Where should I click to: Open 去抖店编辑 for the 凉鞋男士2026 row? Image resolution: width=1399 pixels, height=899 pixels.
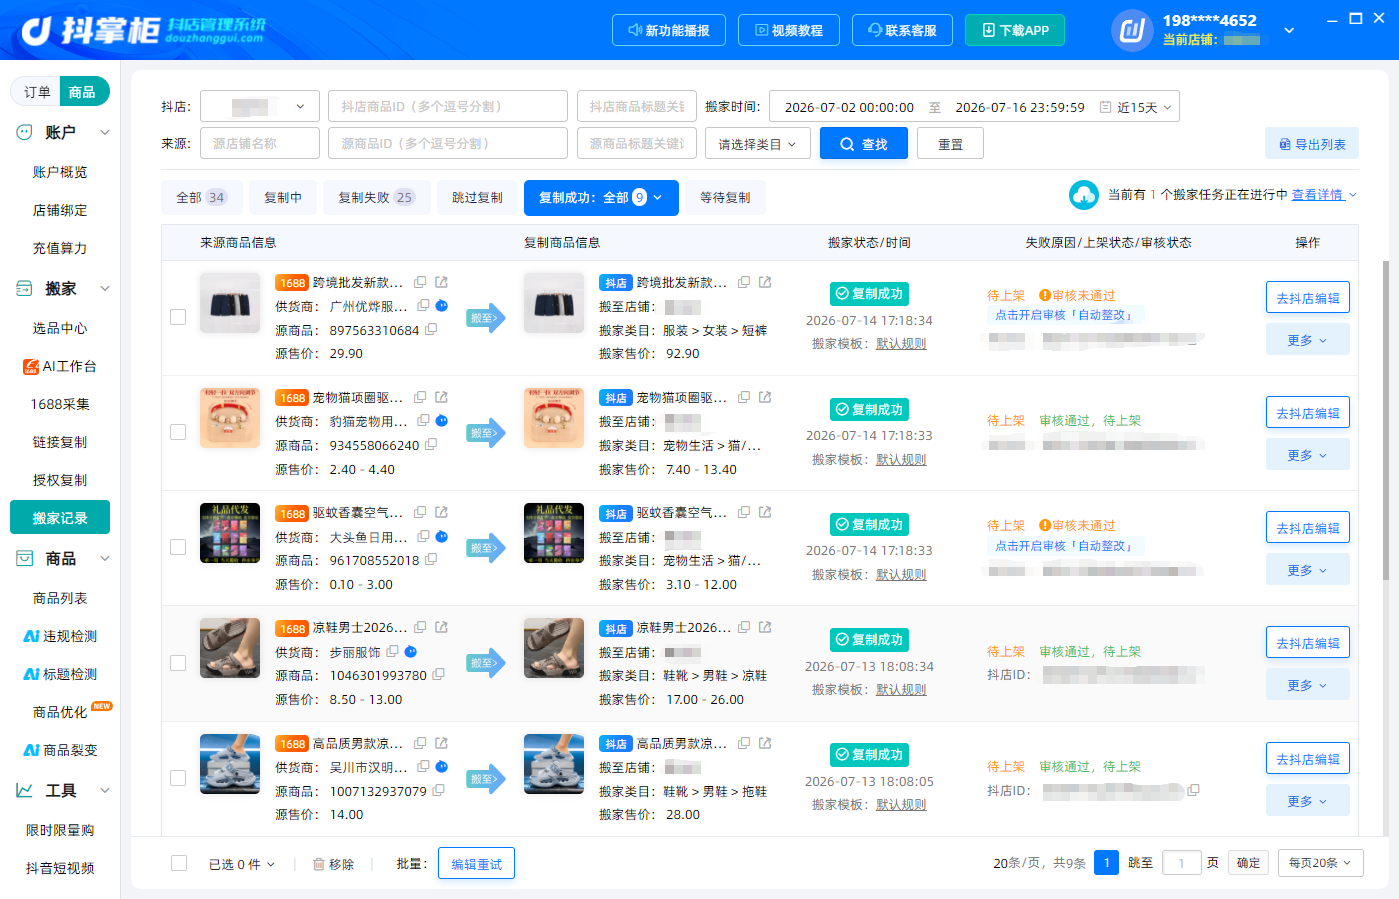pyautogui.click(x=1308, y=643)
